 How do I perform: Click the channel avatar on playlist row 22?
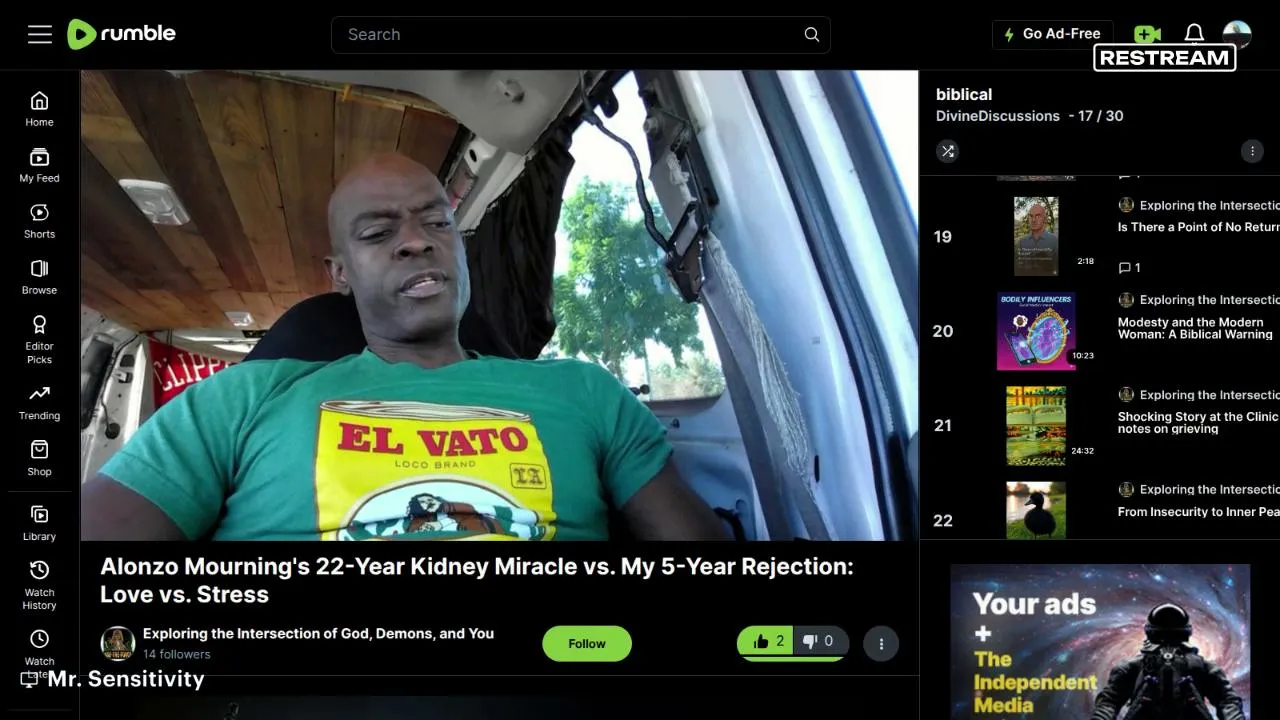(1126, 490)
